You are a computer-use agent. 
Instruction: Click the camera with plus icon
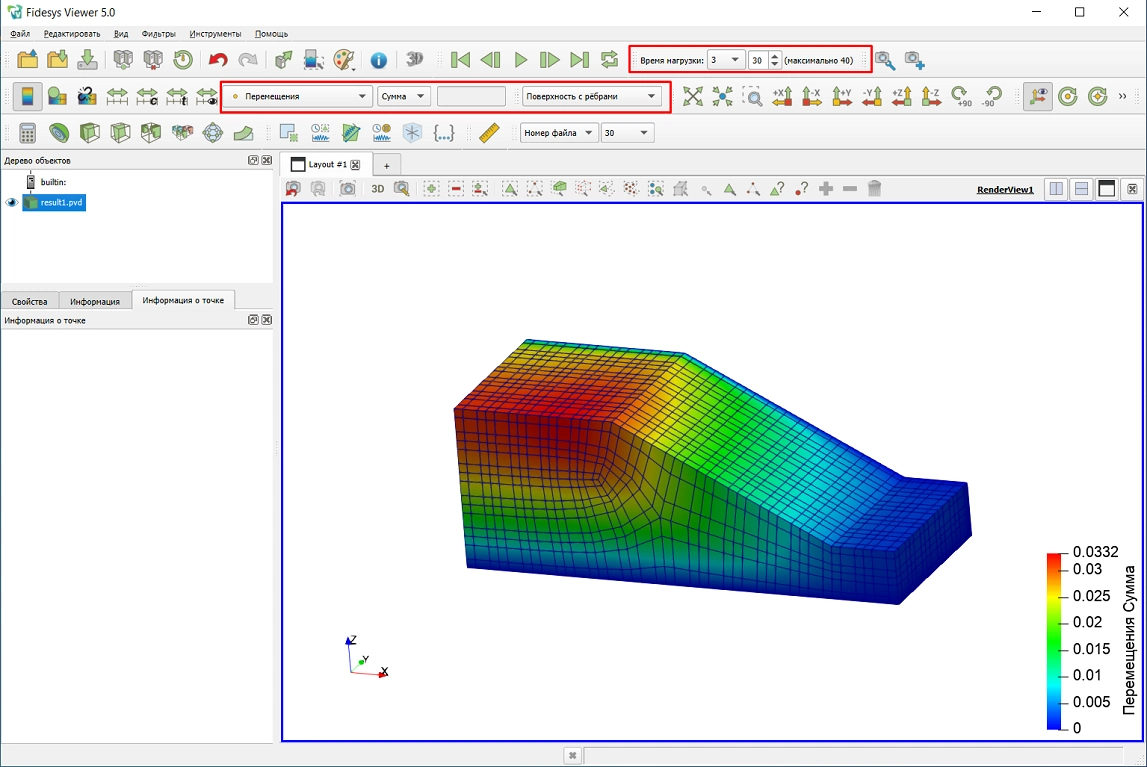click(914, 61)
